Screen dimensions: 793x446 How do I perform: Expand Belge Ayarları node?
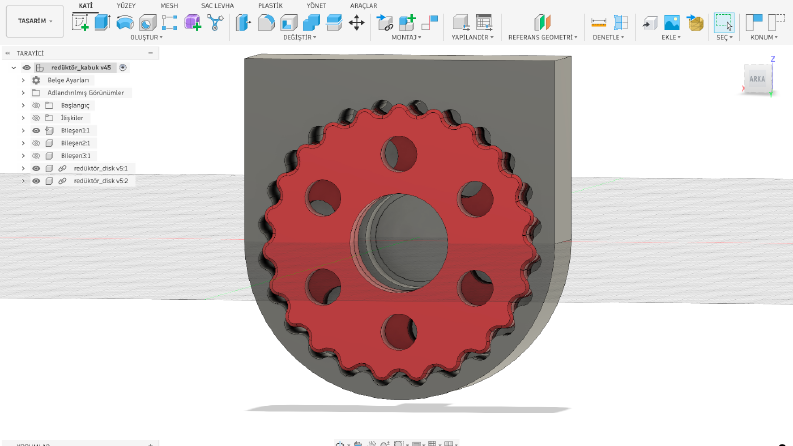coord(23,80)
